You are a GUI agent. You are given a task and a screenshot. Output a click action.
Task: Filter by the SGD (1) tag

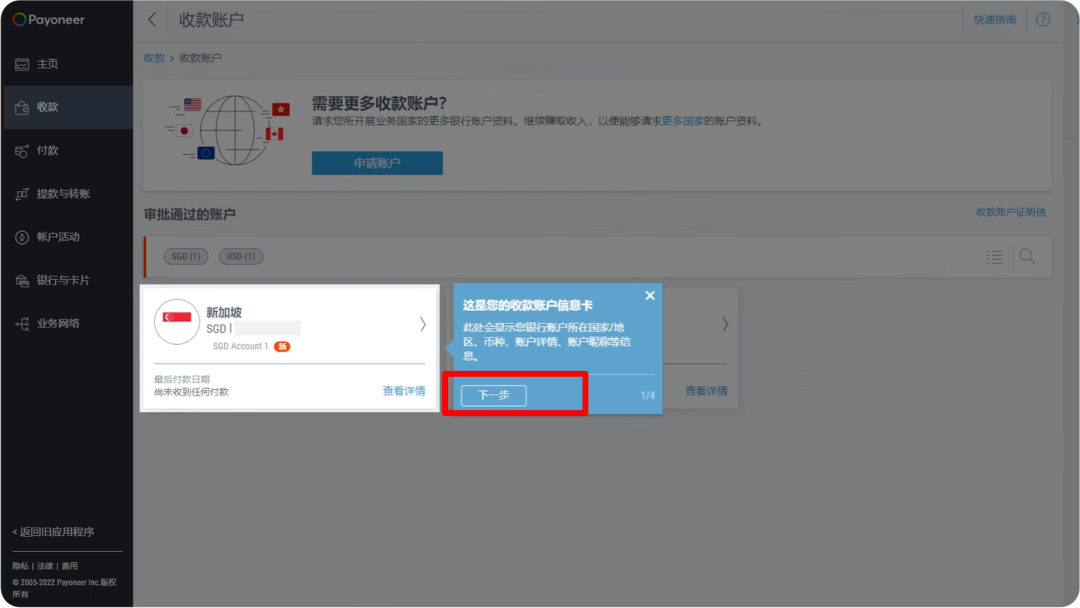tap(186, 256)
